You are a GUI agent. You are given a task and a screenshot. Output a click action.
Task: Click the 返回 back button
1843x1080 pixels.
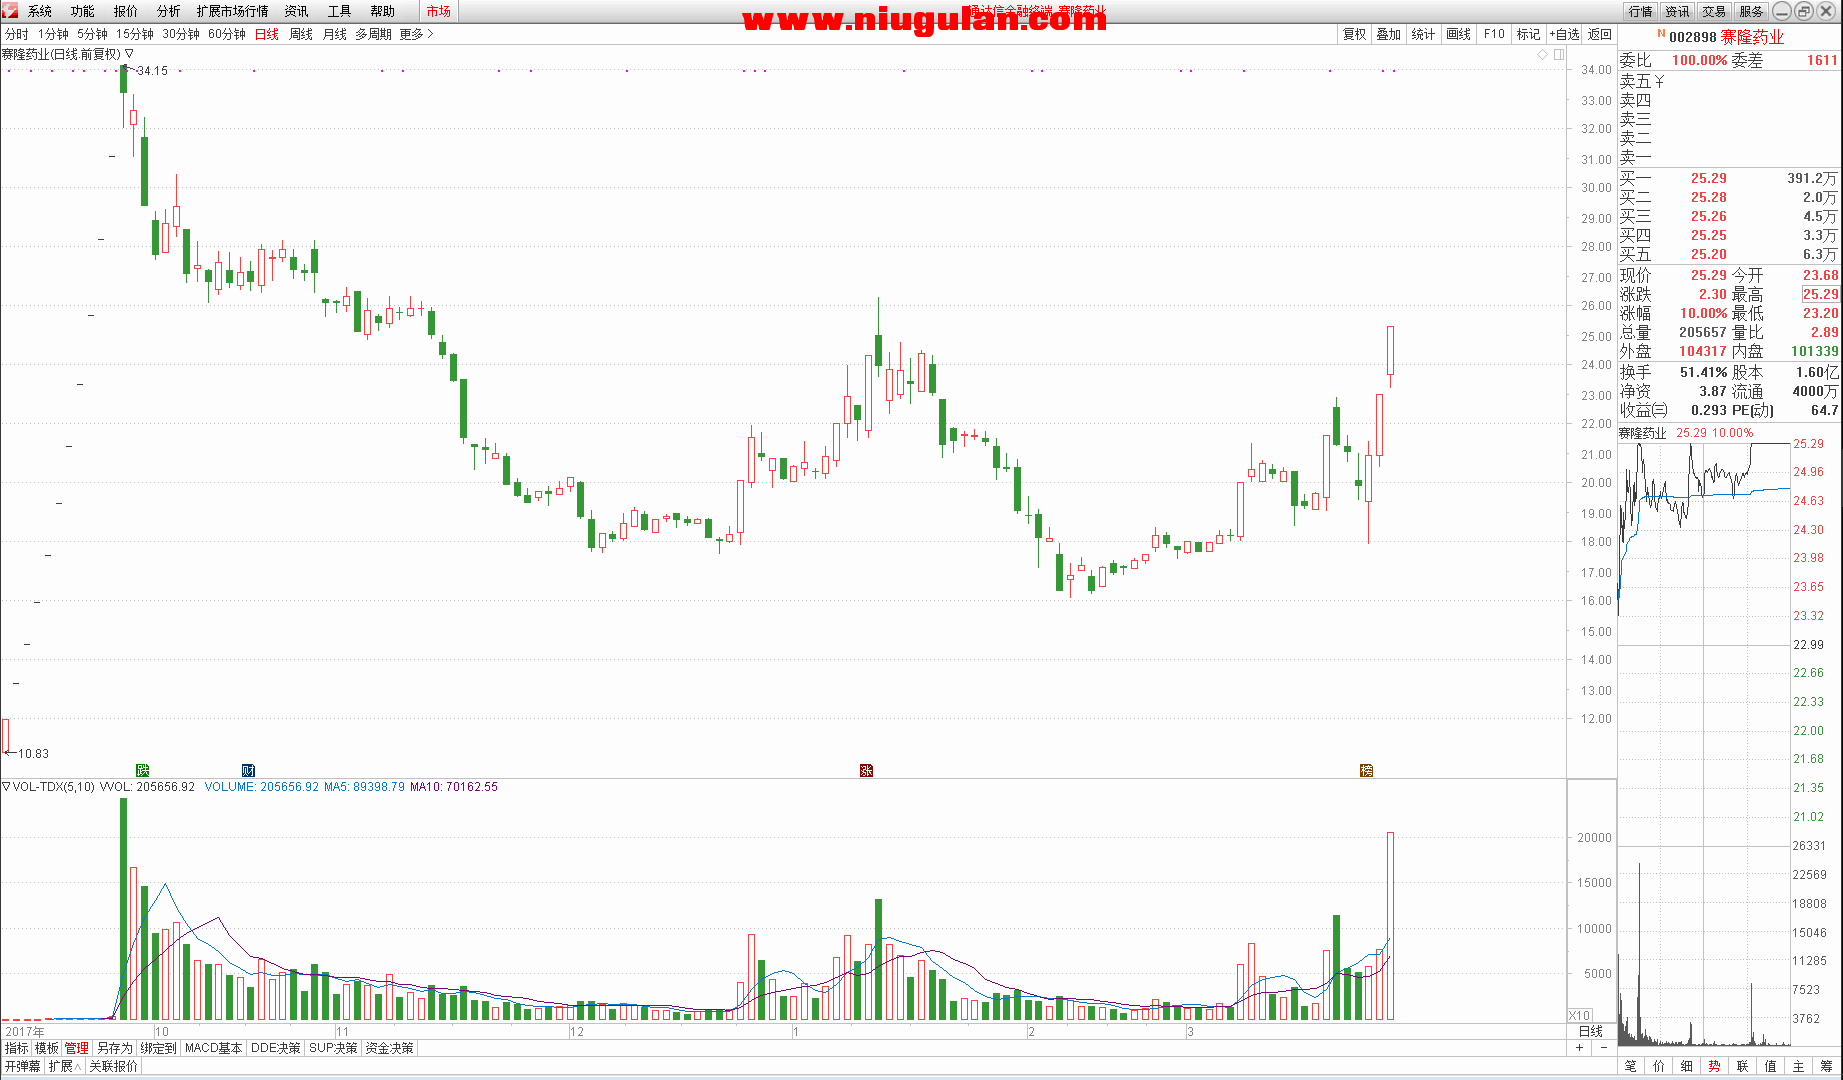point(1600,34)
